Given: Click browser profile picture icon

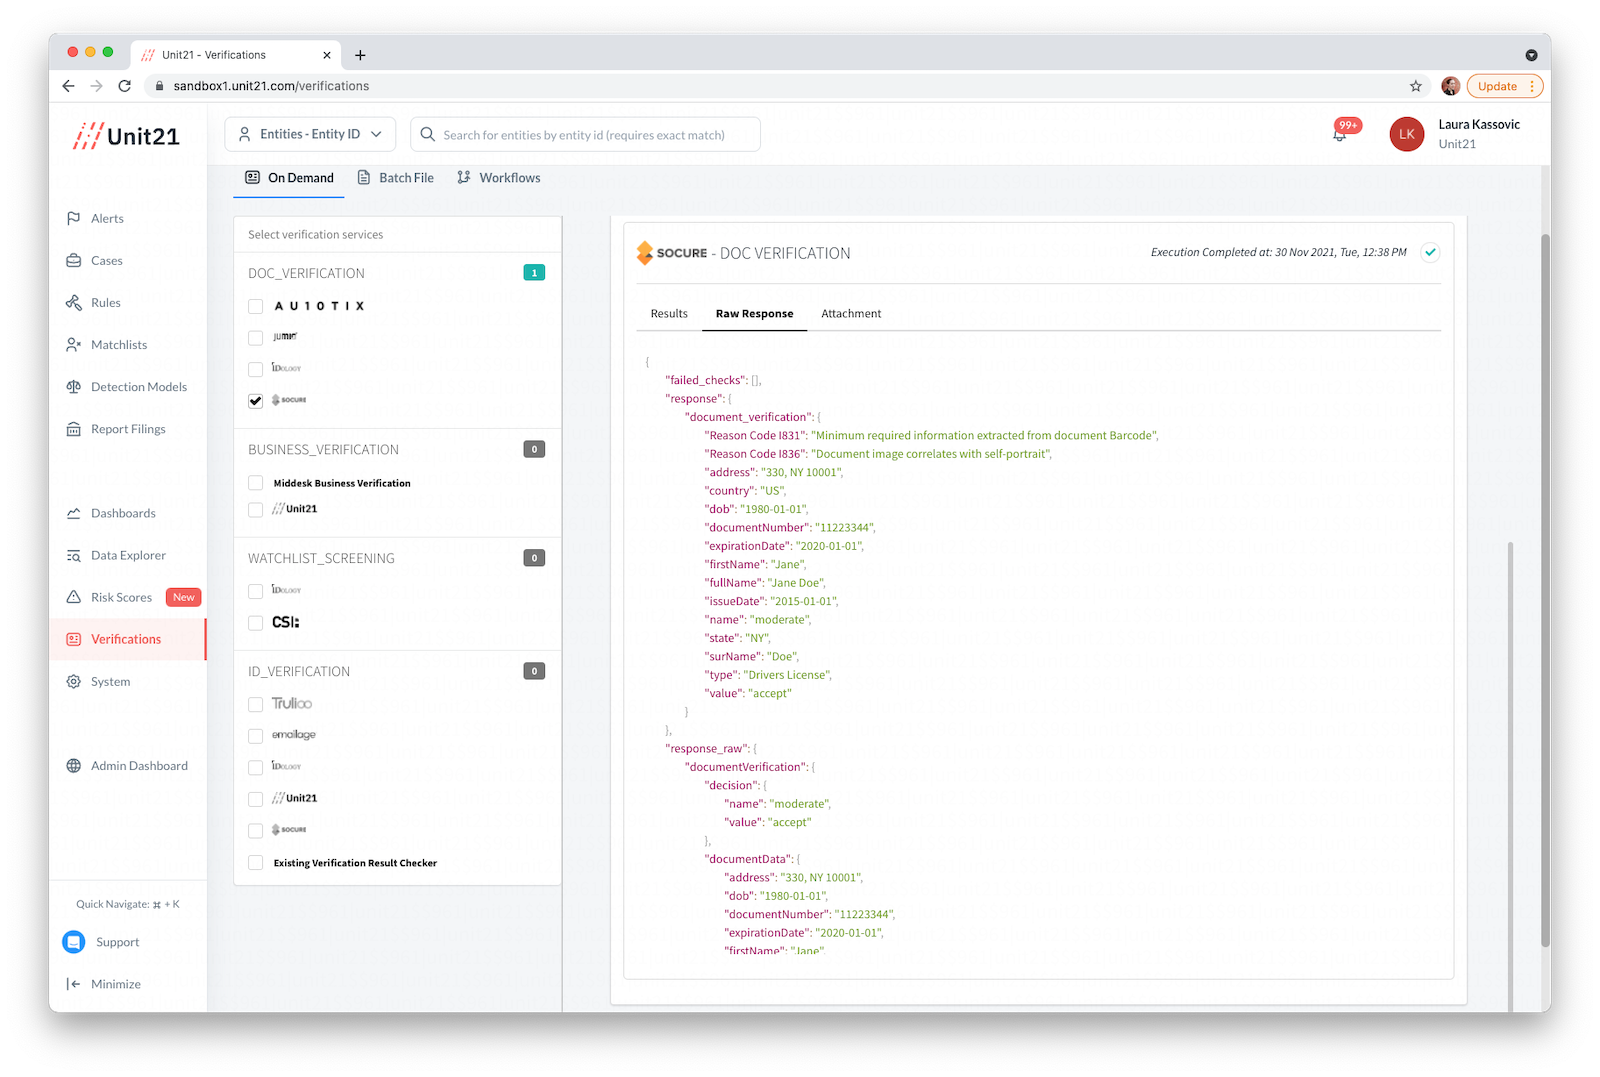Looking at the screenshot, I should pos(1450,86).
